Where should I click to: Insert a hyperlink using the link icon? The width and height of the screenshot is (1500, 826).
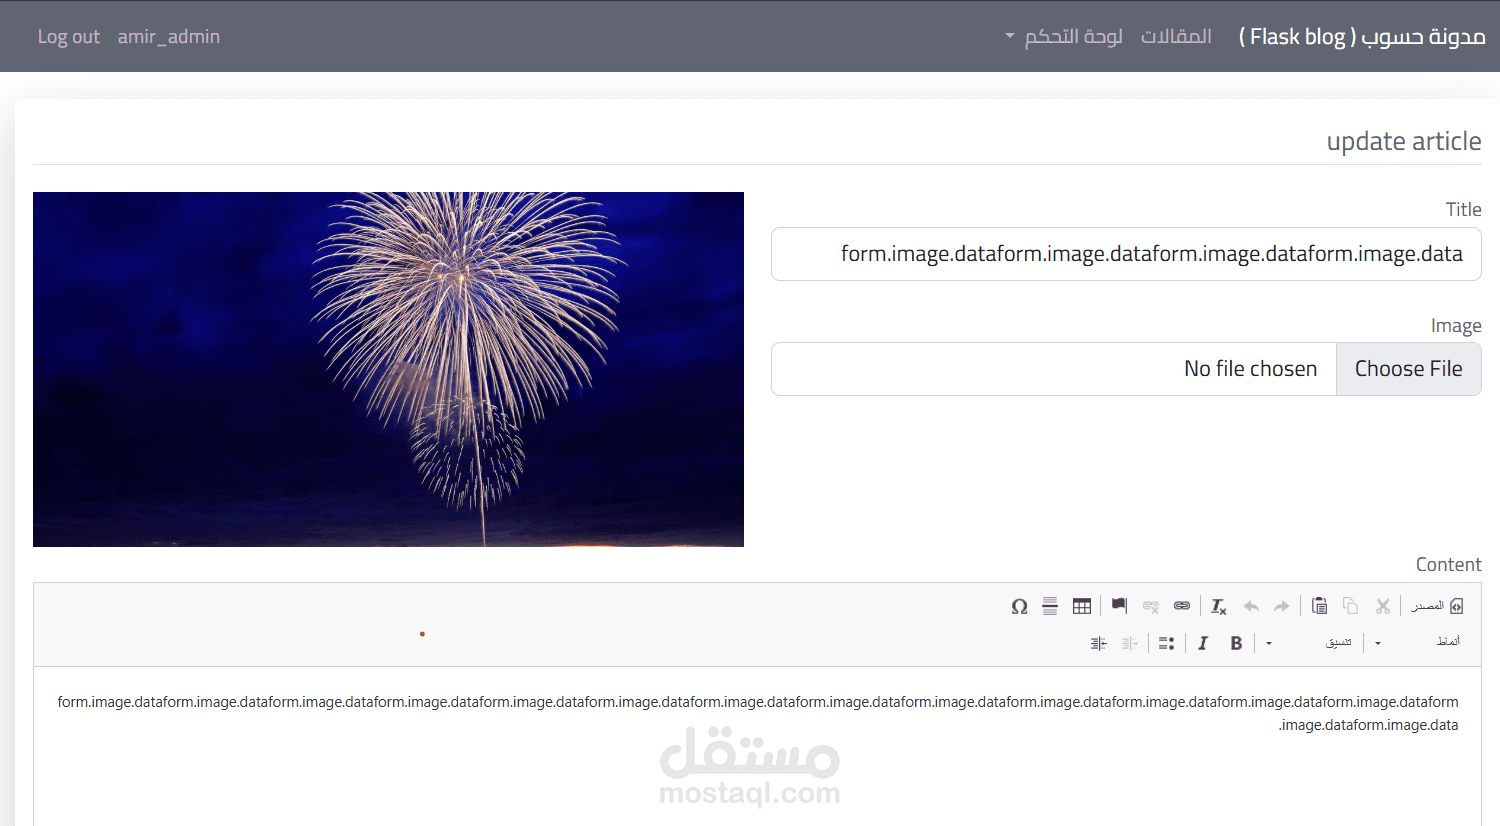pyautogui.click(x=1182, y=606)
